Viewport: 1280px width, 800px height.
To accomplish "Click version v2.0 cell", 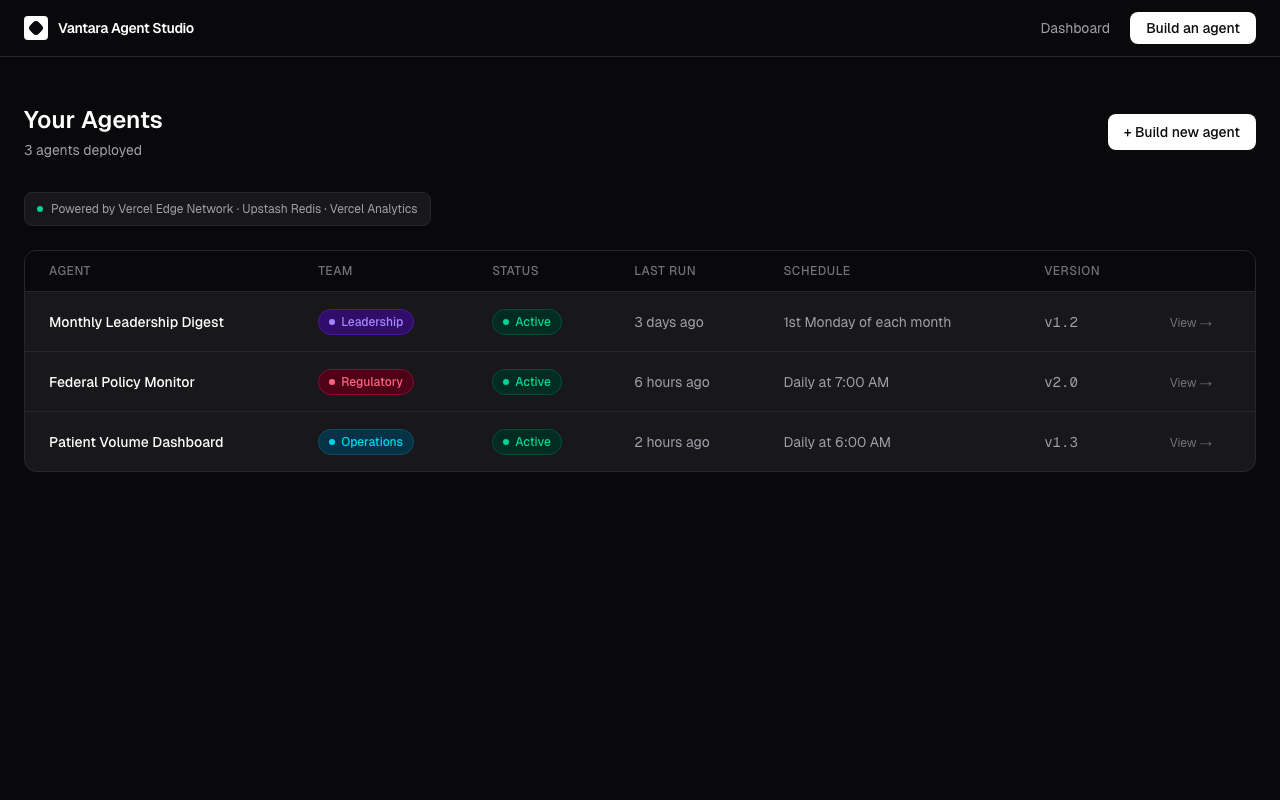I will click(1061, 382).
